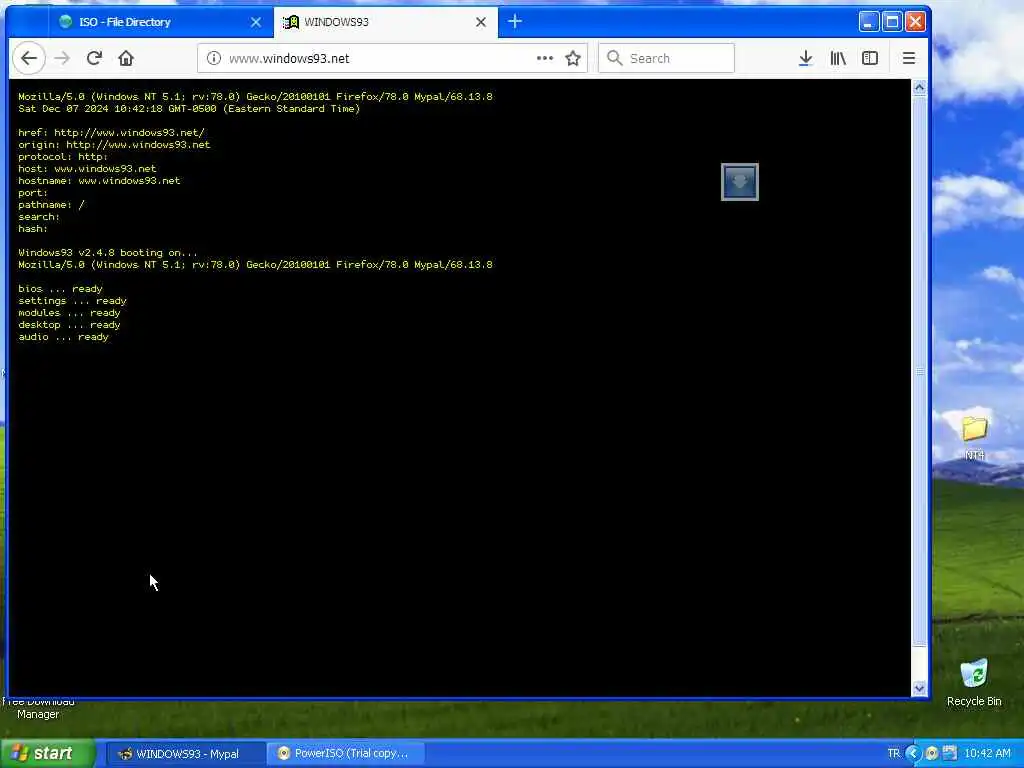Click the 'Sat Dec 07 2024' timestamp line
Screen dimensions: 1024x768
point(189,109)
